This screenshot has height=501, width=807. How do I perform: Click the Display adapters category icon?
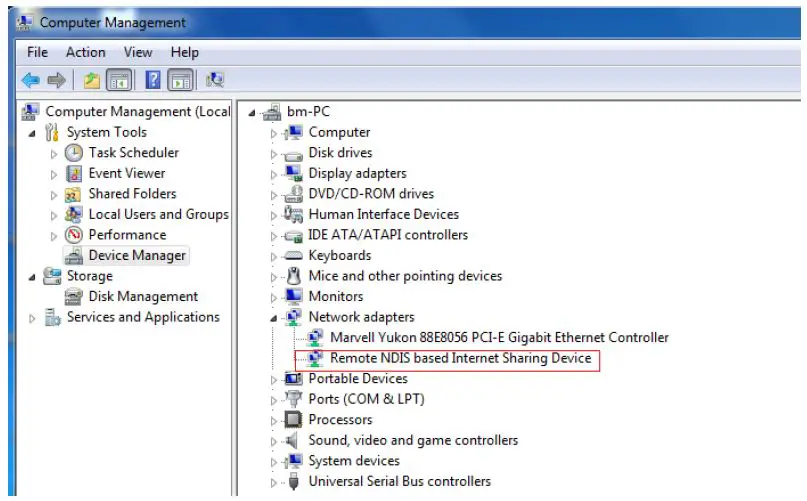(293, 174)
